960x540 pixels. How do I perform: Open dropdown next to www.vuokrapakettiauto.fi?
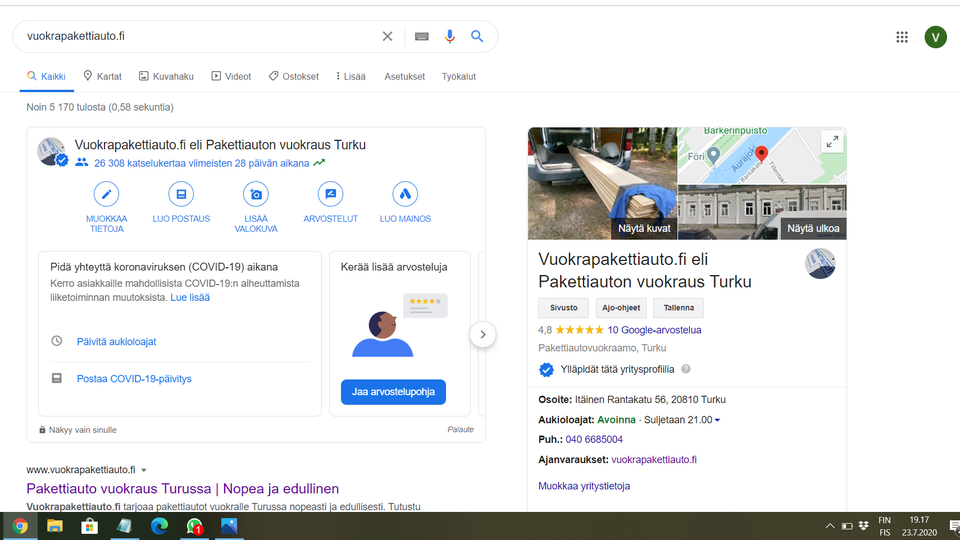pyautogui.click(x=144, y=470)
